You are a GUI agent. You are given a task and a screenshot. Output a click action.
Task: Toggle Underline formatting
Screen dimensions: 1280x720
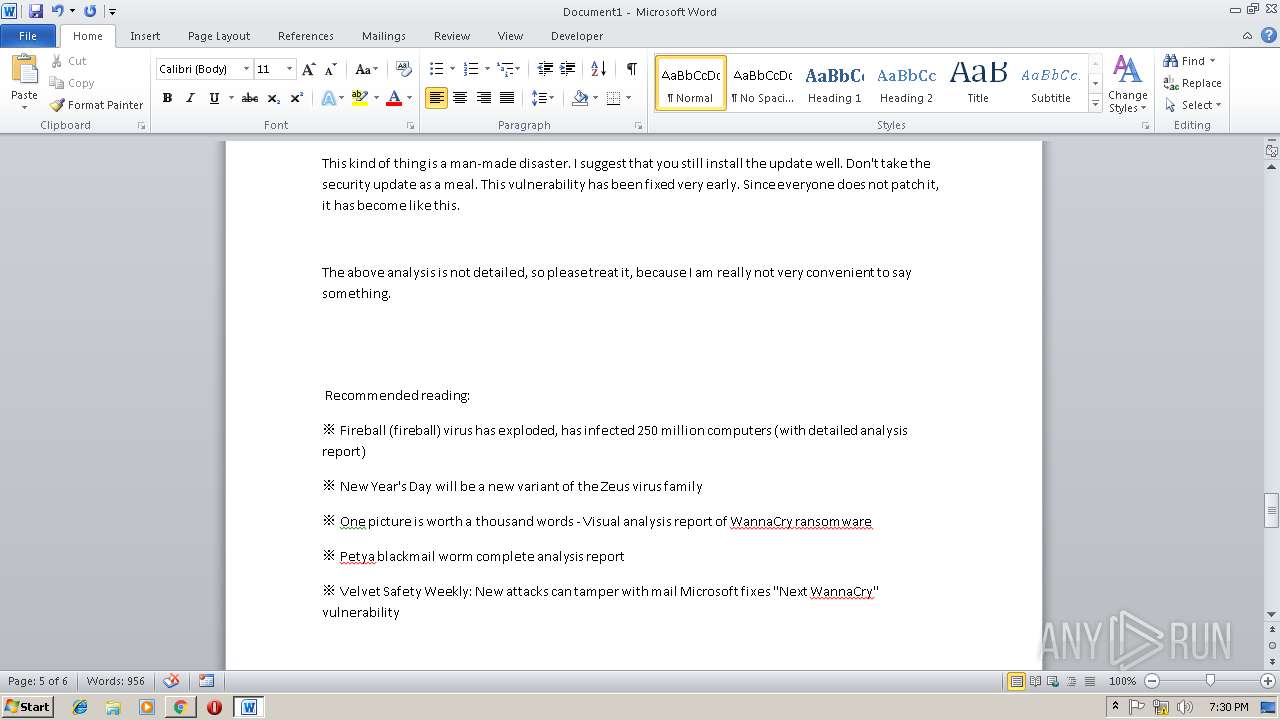click(x=214, y=98)
